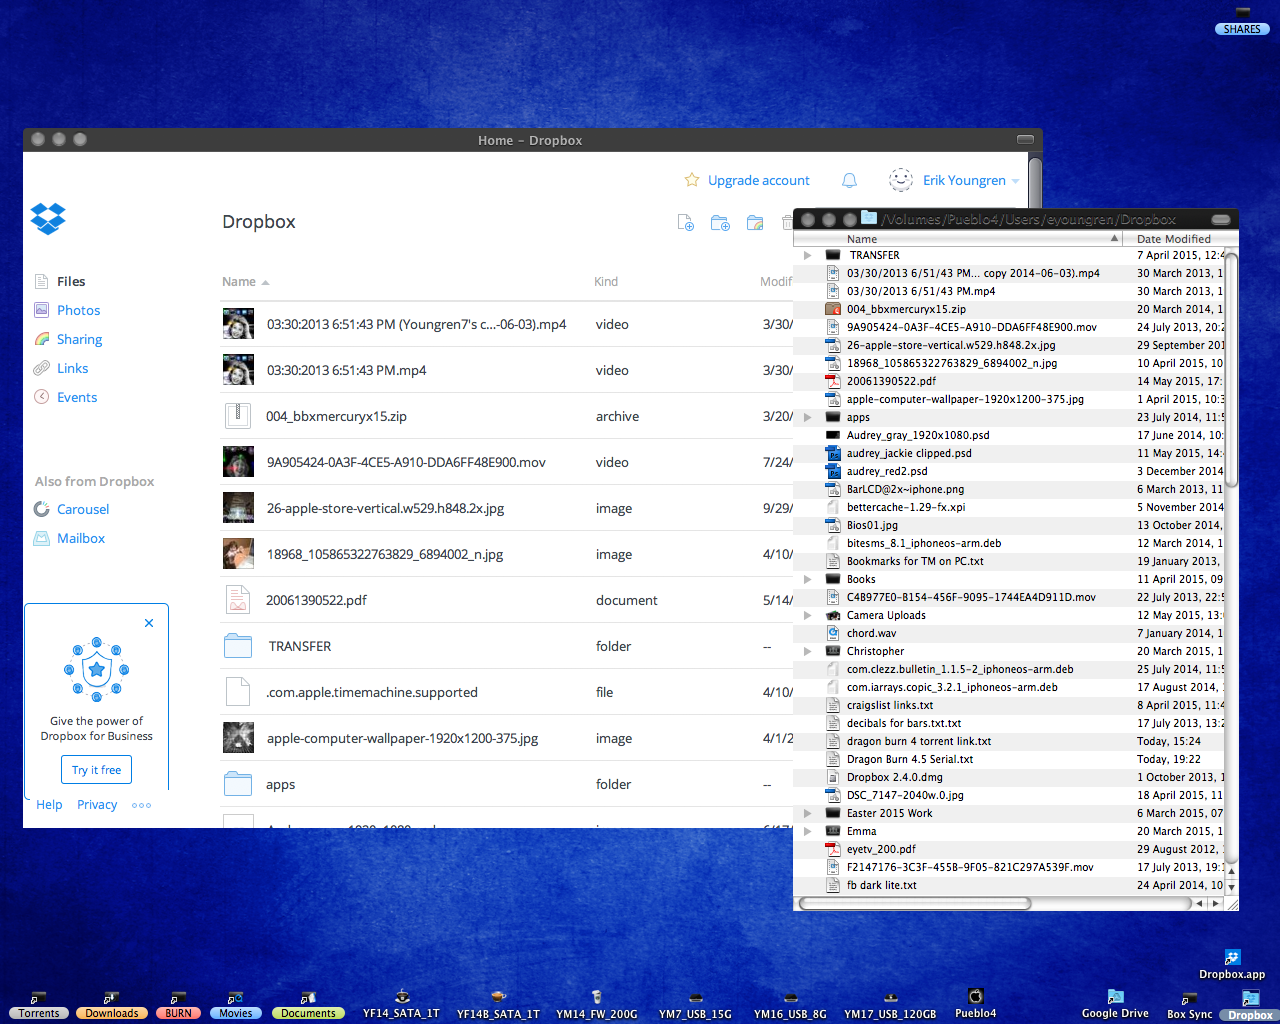Click the new folder icon in Dropbox toolbar

click(x=720, y=222)
